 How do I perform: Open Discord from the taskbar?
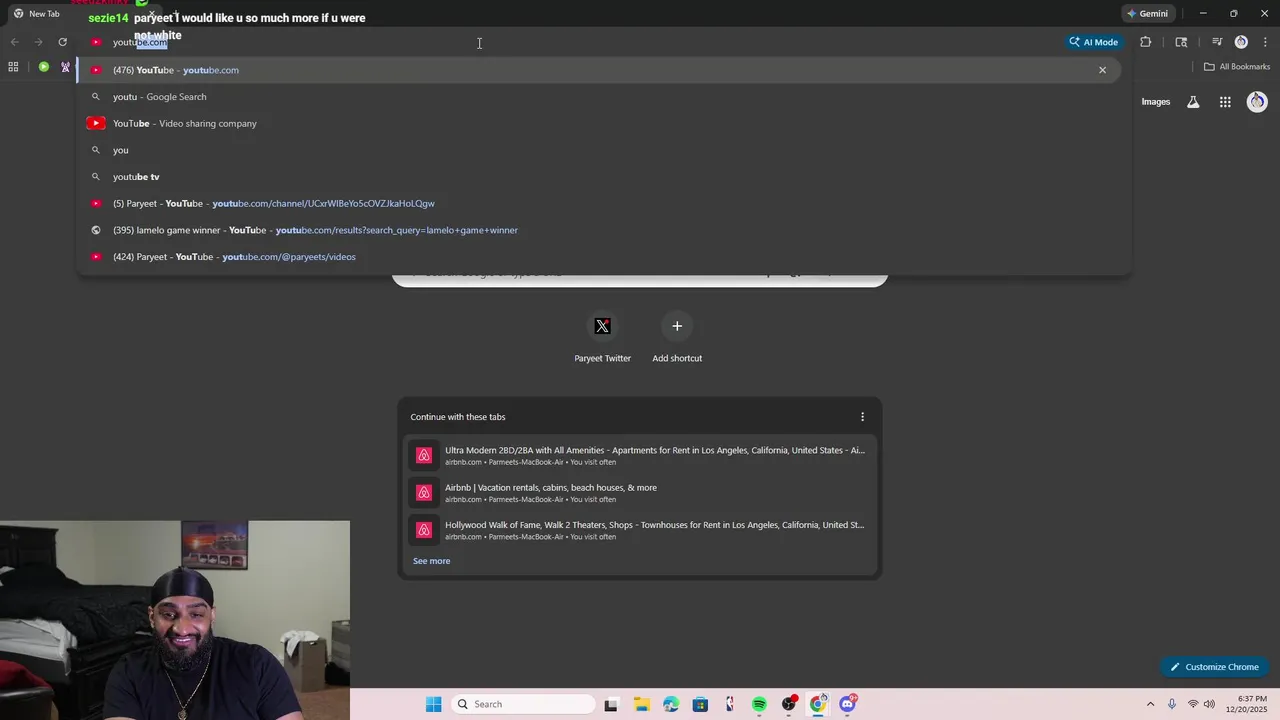tap(848, 704)
